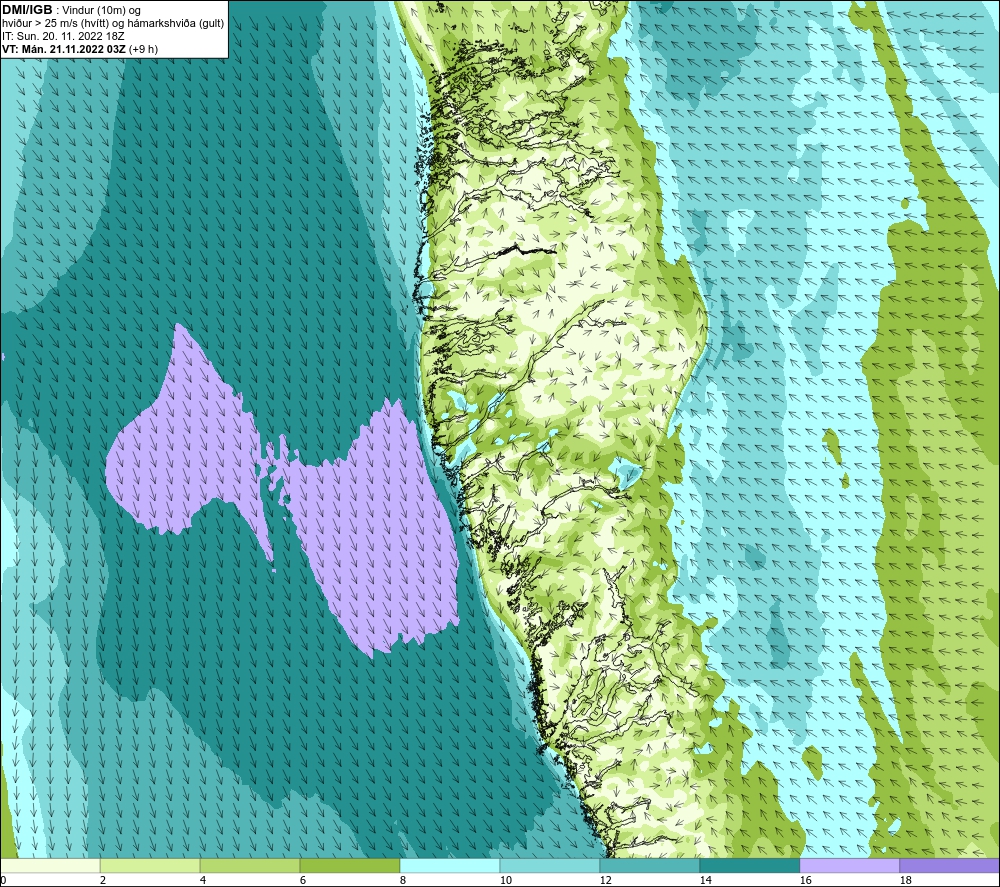Click the 'VT: Mán. 21.11.2022 03Z' line
Screen dimensions: 1000x887
[63, 48]
